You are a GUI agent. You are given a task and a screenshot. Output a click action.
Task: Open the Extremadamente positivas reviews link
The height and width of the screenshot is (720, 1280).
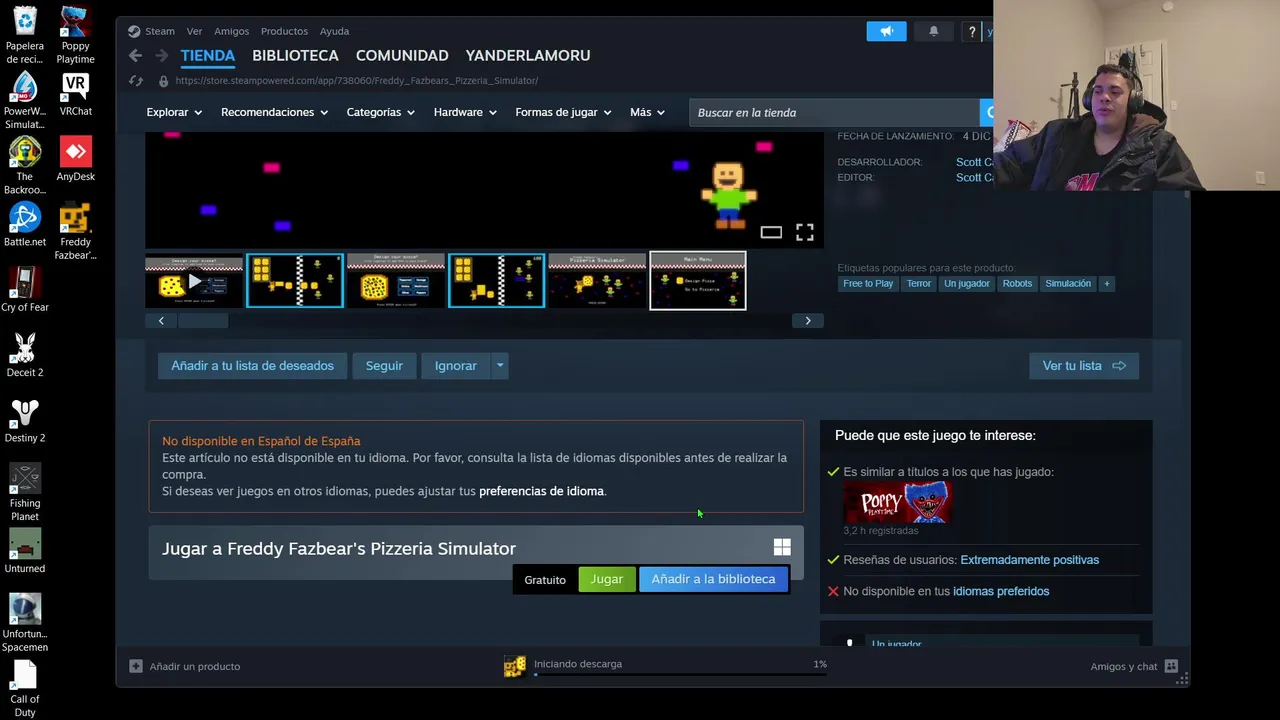coord(1029,560)
